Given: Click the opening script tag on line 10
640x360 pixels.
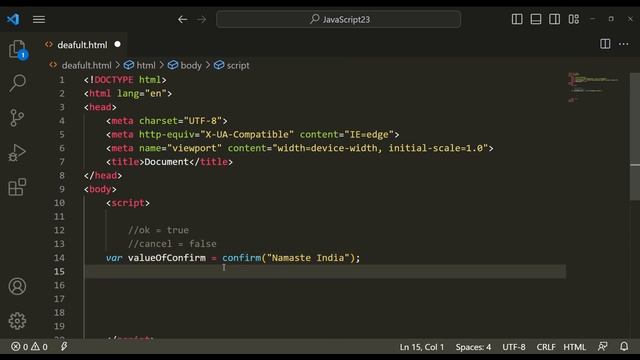Looking at the screenshot, I should 128,203.
